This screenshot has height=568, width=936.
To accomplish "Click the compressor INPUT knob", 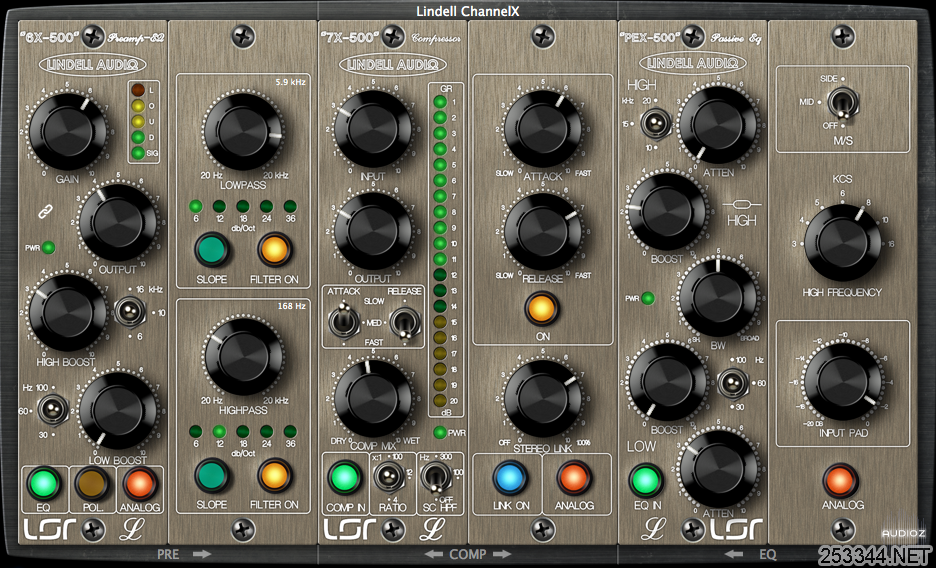I will [x=373, y=129].
